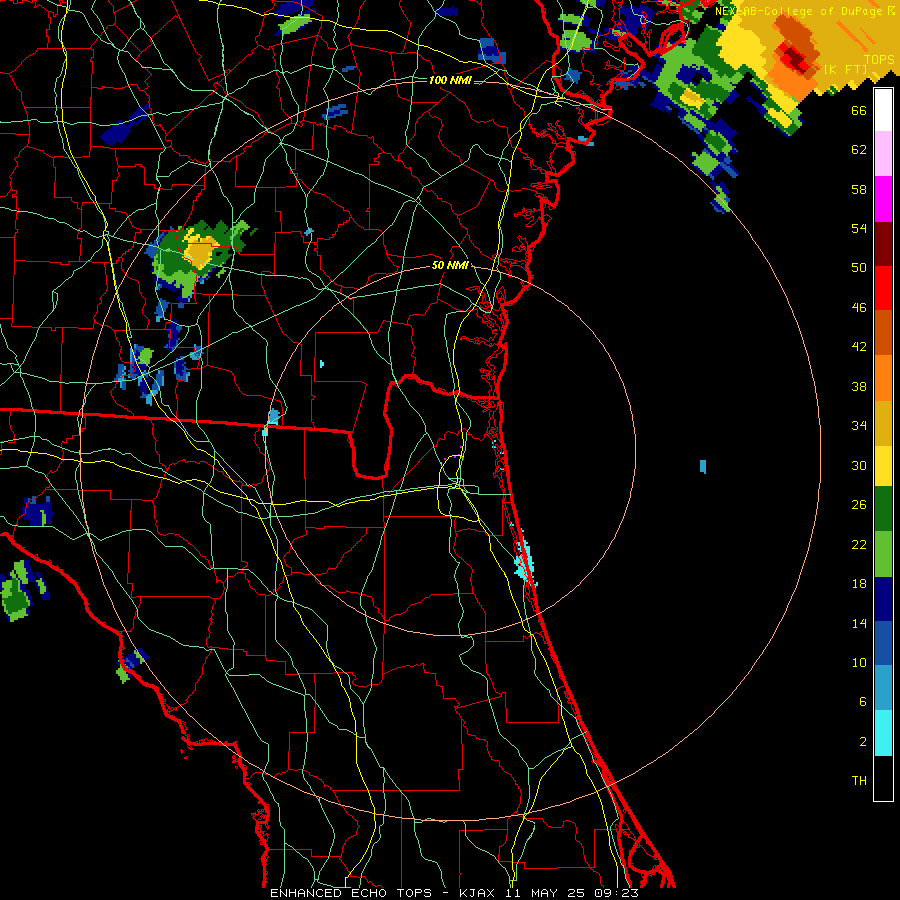Click the "66" scale label

pyautogui.click(x=859, y=110)
